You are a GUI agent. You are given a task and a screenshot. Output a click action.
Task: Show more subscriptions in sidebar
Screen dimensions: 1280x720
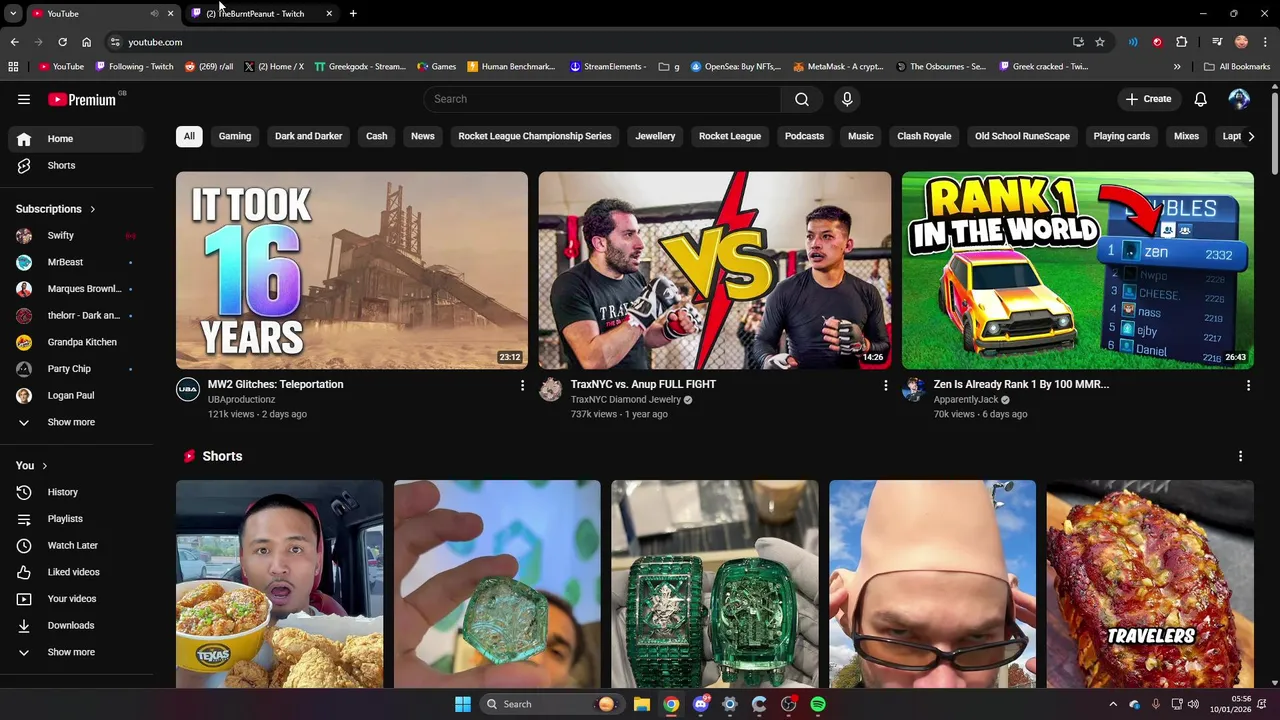(x=76, y=422)
